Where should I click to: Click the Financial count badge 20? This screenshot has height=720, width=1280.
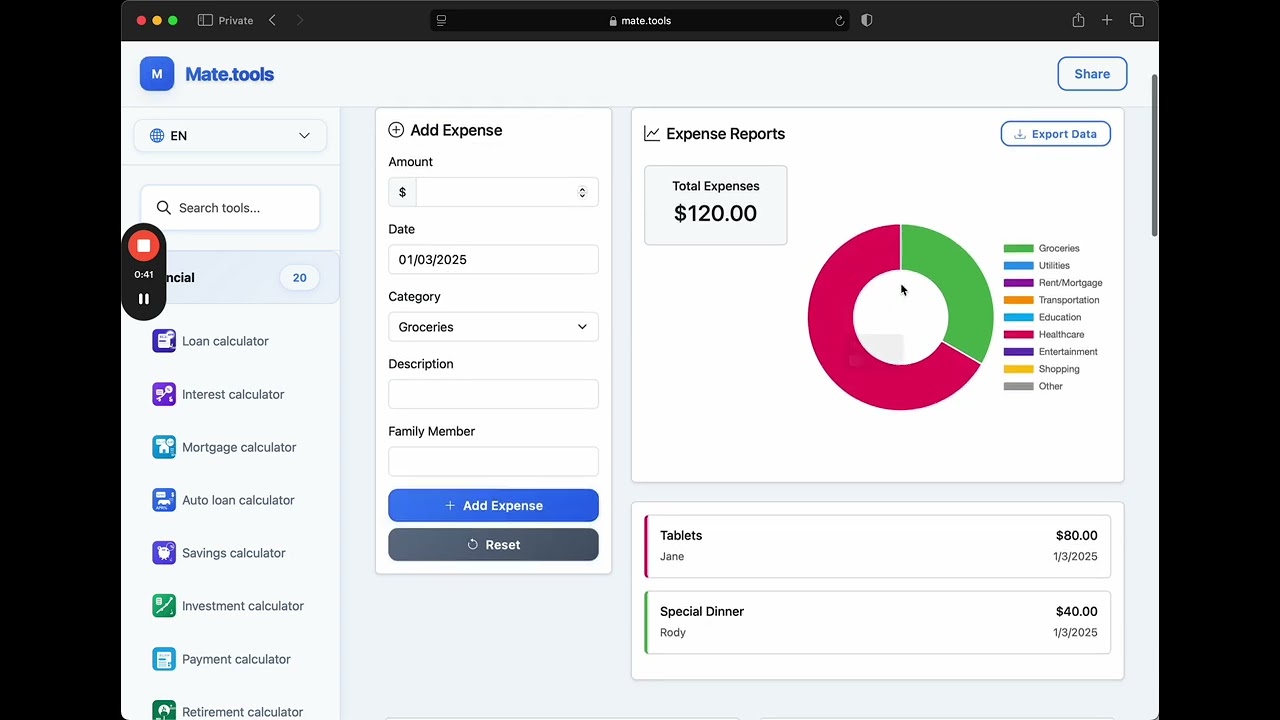coord(299,278)
